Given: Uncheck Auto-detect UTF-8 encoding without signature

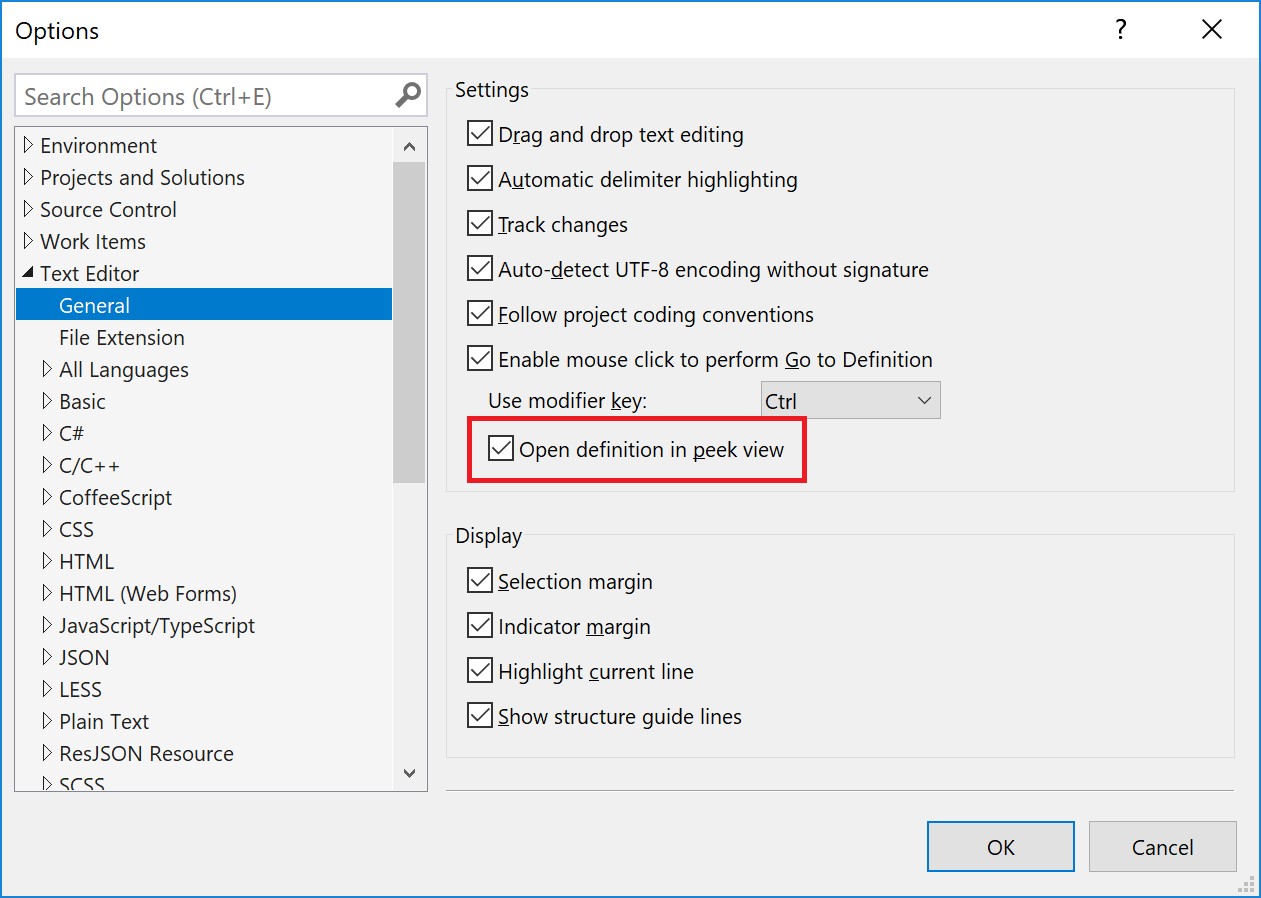Looking at the screenshot, I should (480, 268).
